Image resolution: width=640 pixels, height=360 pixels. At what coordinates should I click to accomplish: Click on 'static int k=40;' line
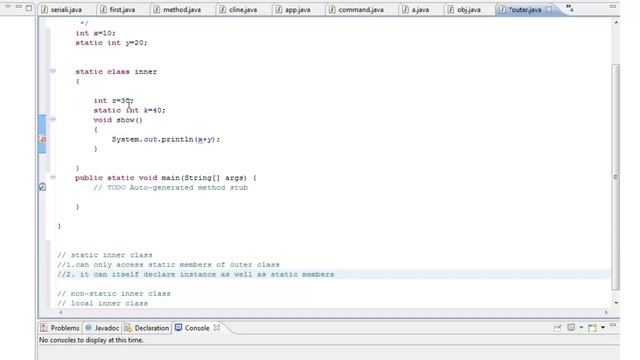point(129,110)
